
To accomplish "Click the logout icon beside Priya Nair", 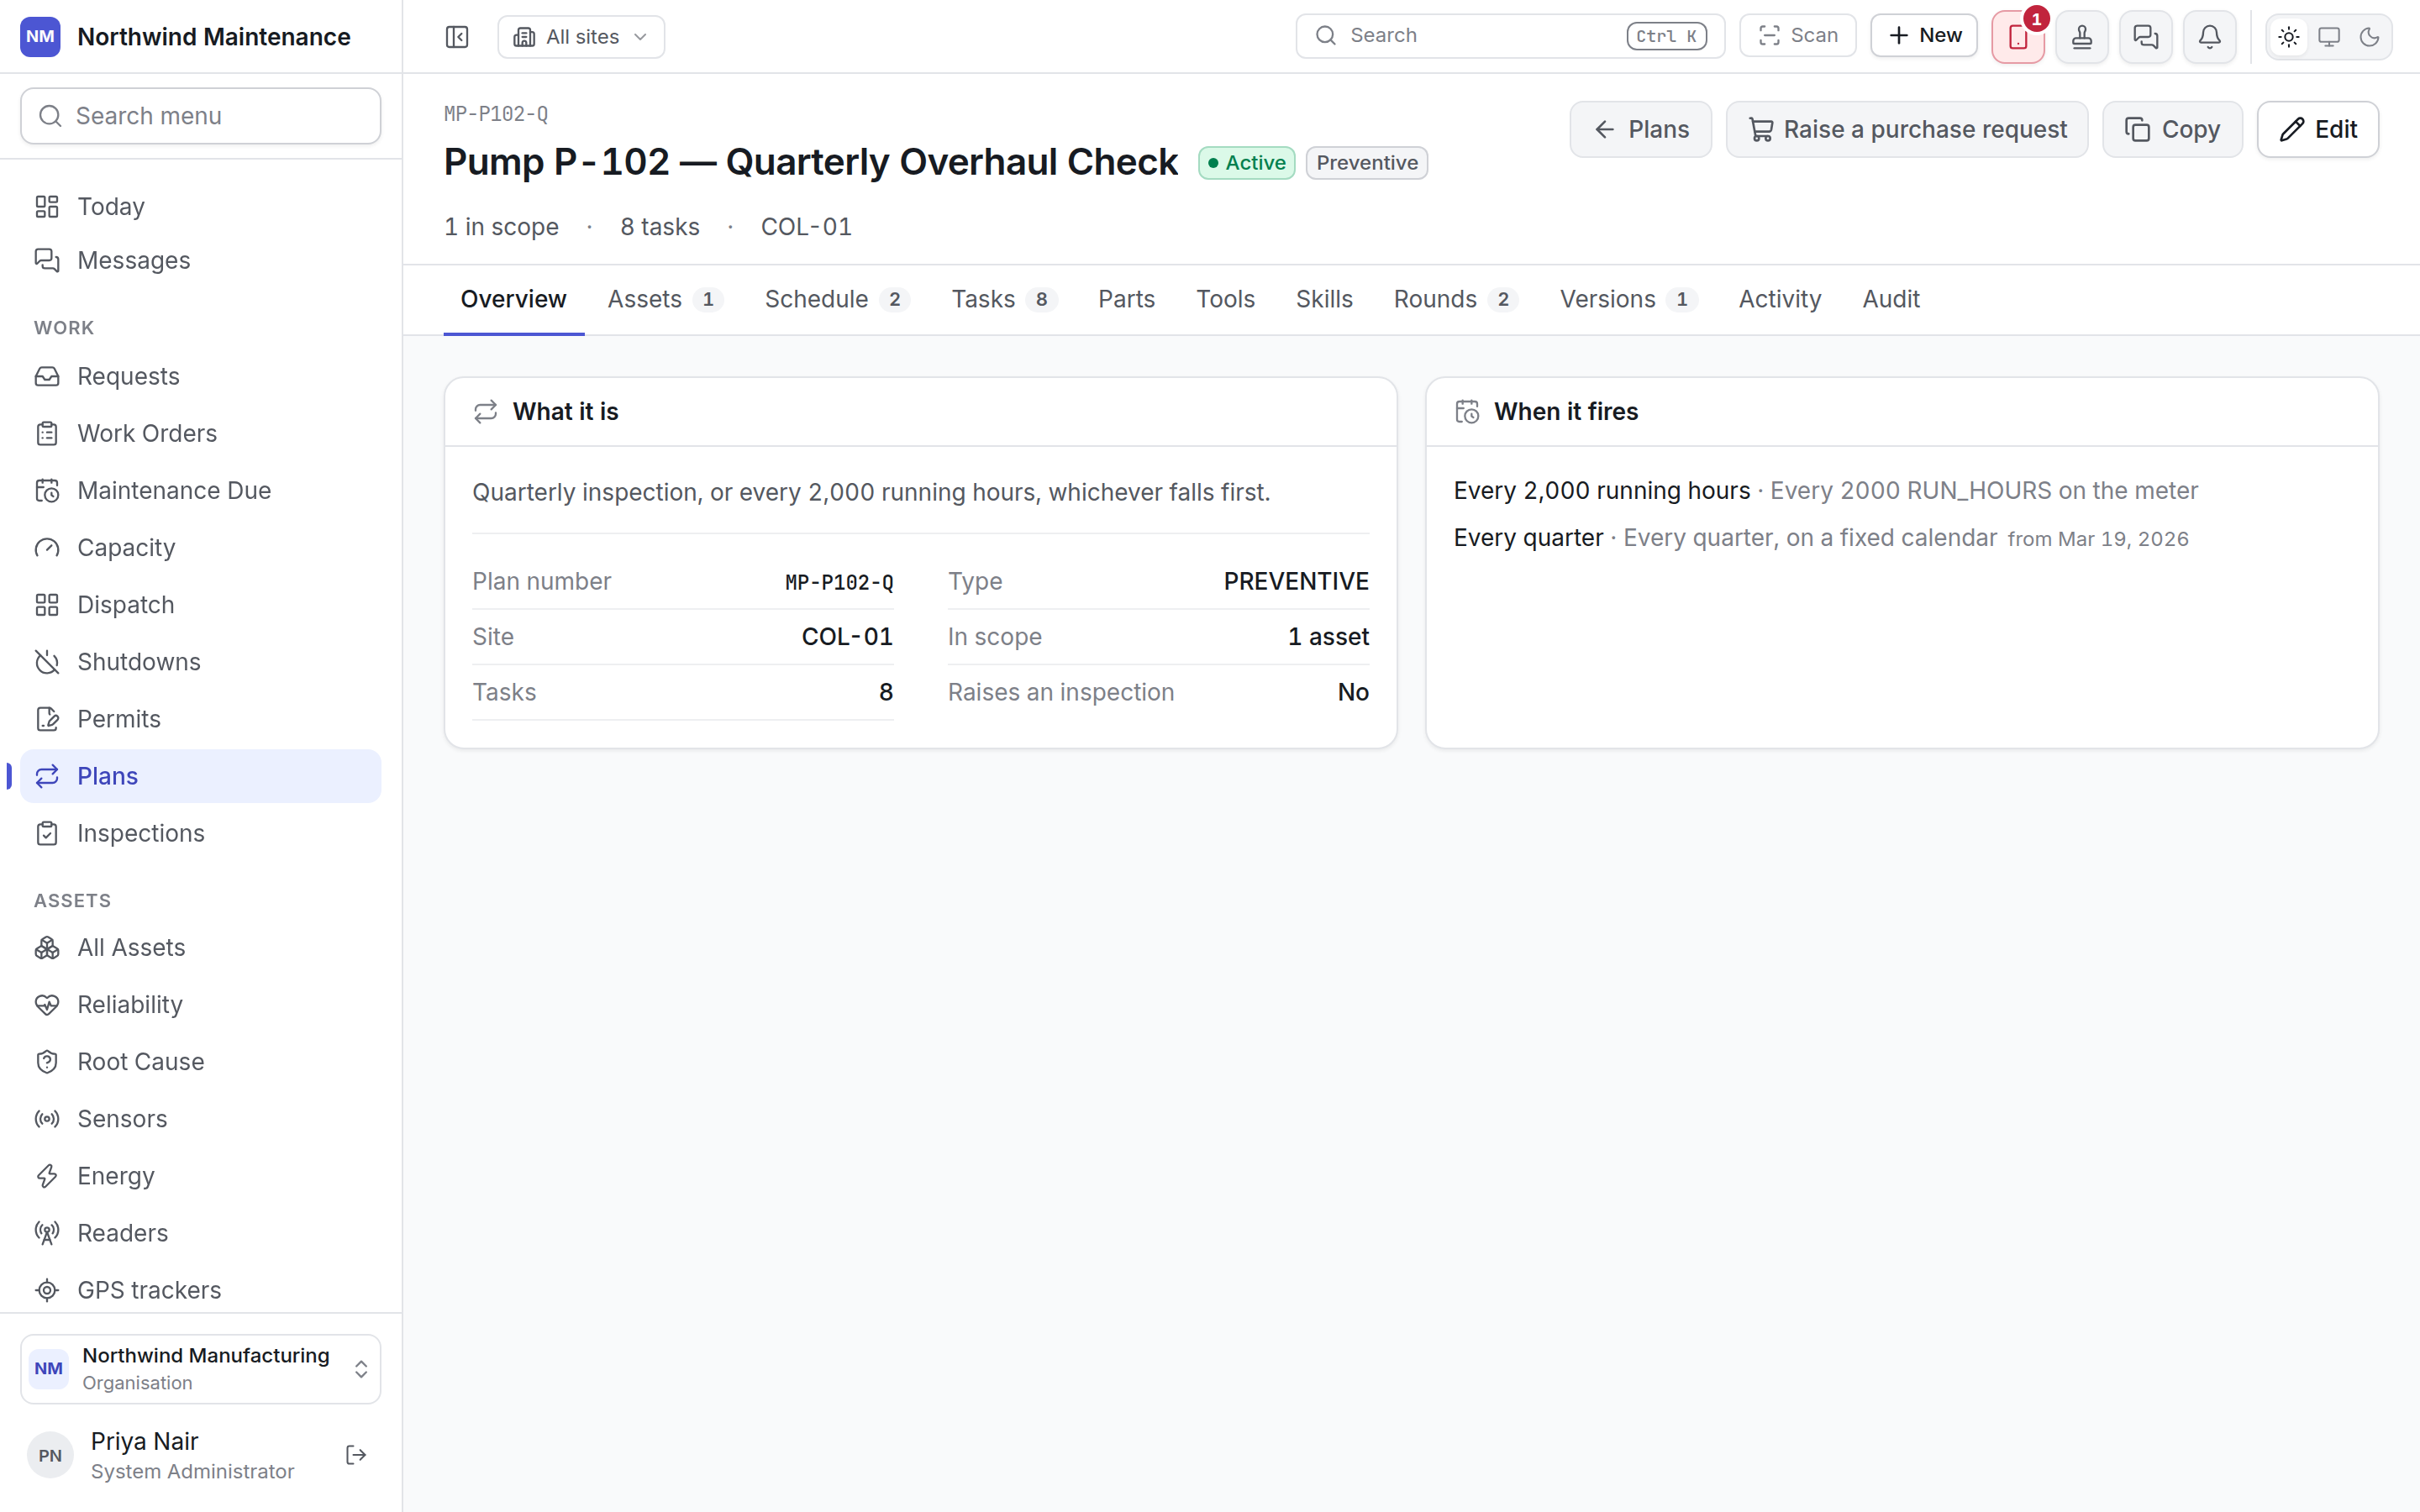I will 356,1455.
